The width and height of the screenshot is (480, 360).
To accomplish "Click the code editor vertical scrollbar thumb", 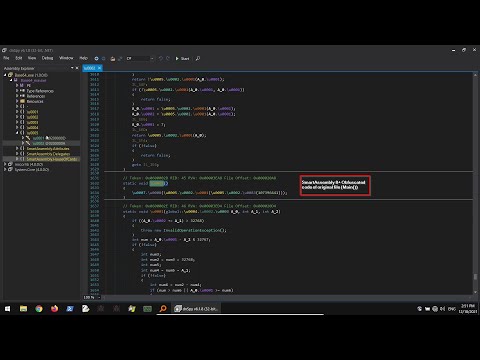I will [x=475, y=277].
